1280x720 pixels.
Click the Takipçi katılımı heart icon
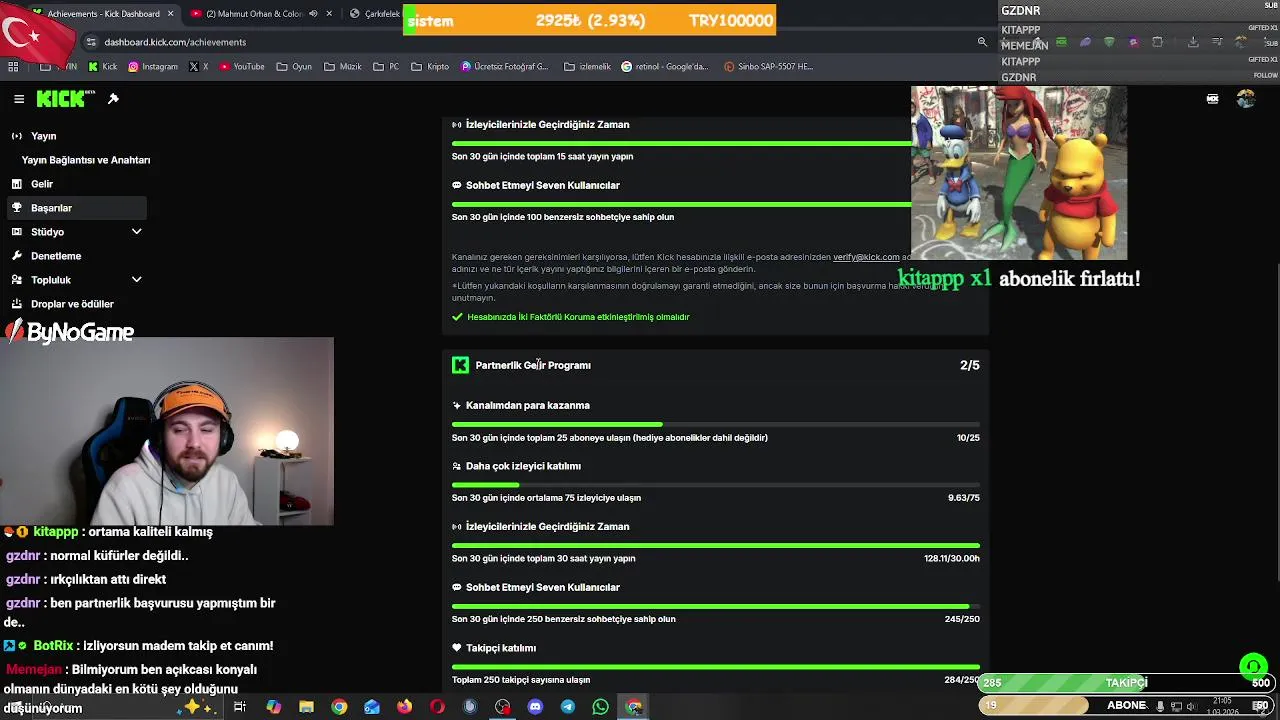coord(457,648)
